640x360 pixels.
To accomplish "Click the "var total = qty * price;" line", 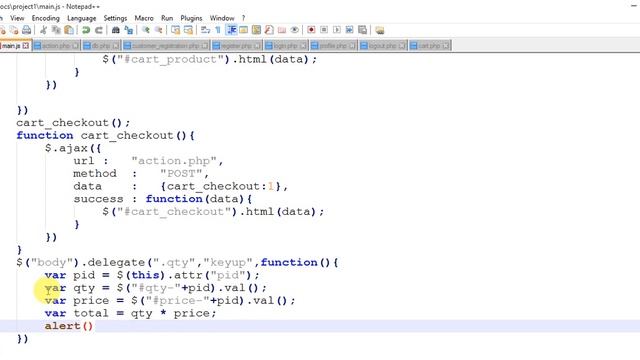I will pos(130,313).
